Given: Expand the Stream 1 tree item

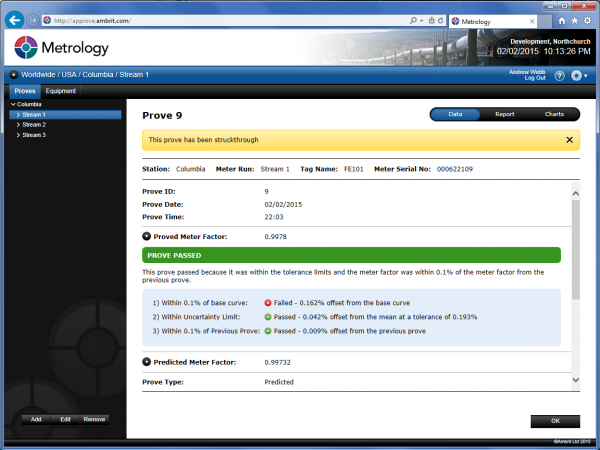Looking at the screenshot, I should pos(18,114).
